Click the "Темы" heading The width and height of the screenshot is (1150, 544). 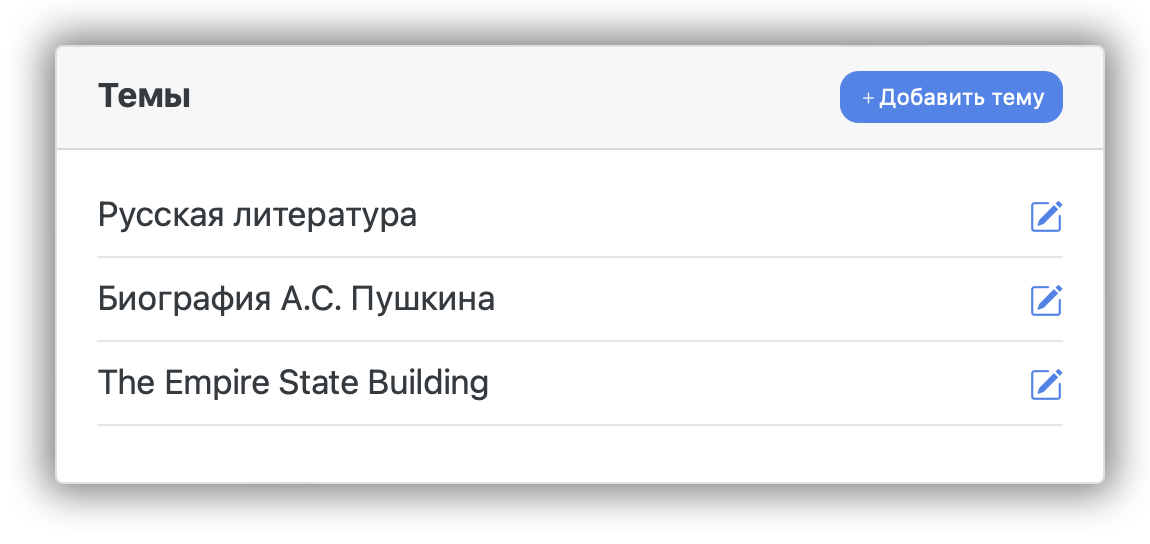point(144,97)
